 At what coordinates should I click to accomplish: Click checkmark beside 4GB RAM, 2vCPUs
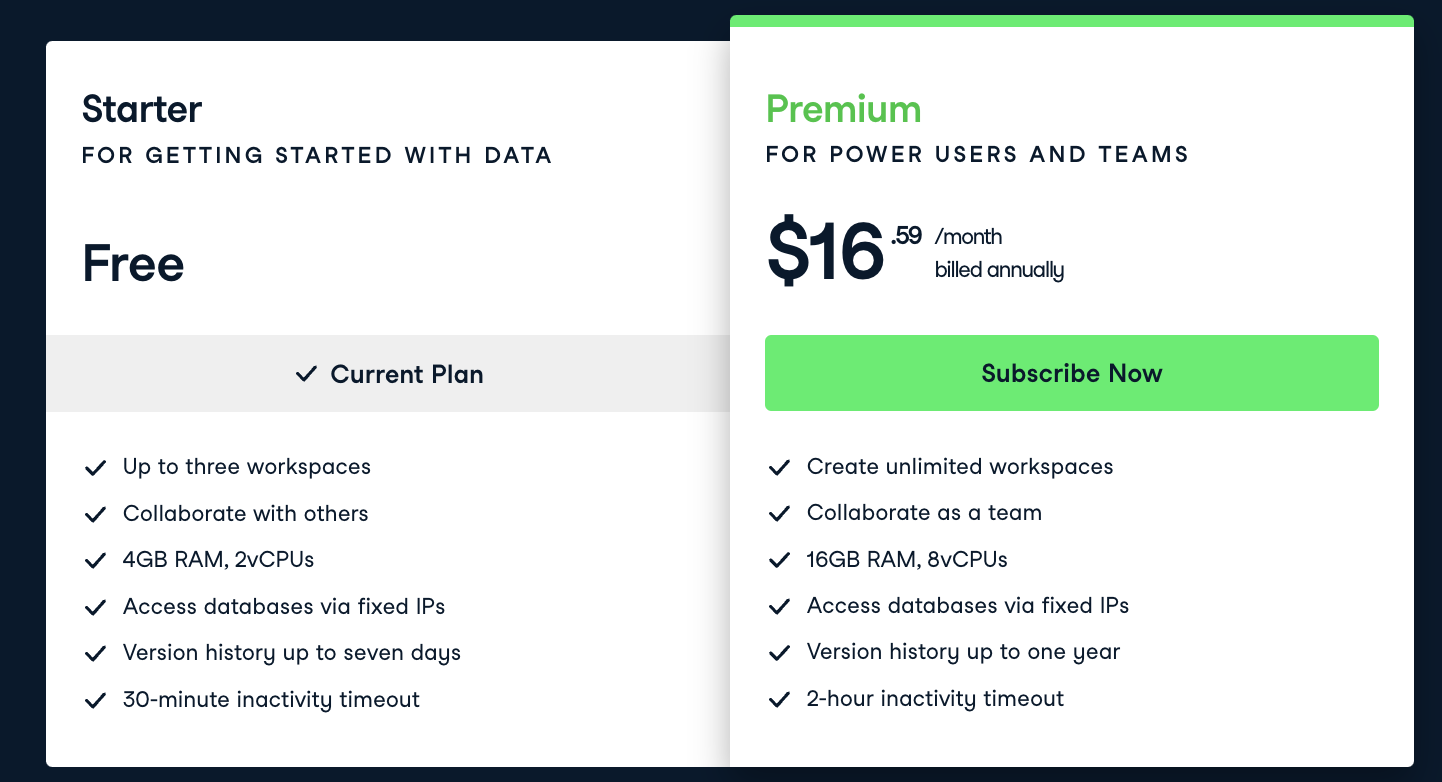click(x=95, y=560)
